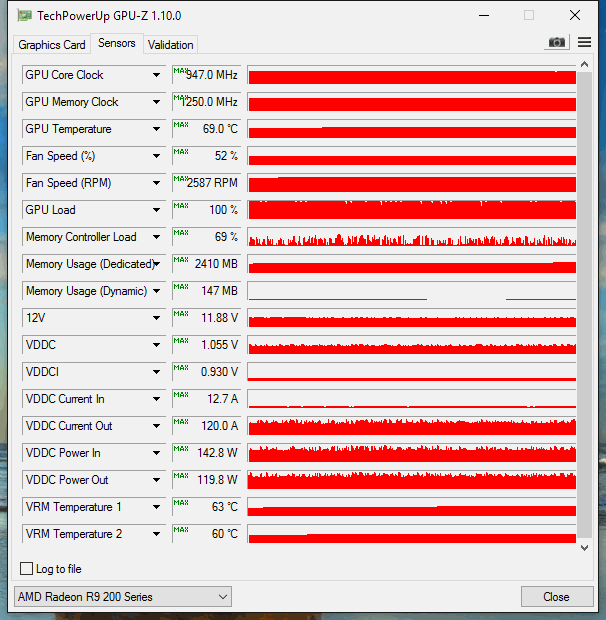Screen dimensions: 606x620
Task: Enable the Log to file checkbox
Action: click(x=26, y=569)
